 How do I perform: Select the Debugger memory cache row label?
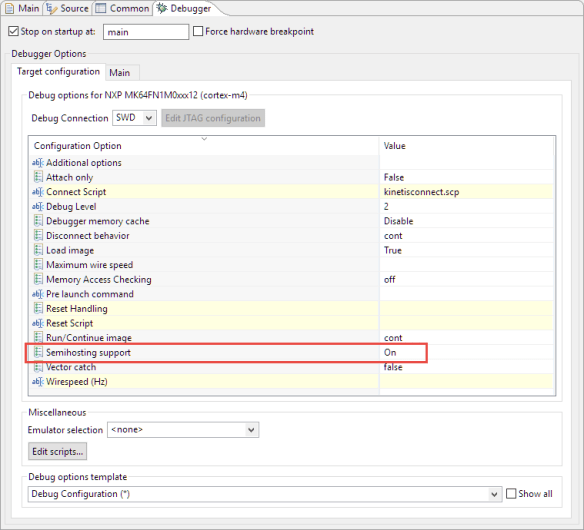(98, 221)
